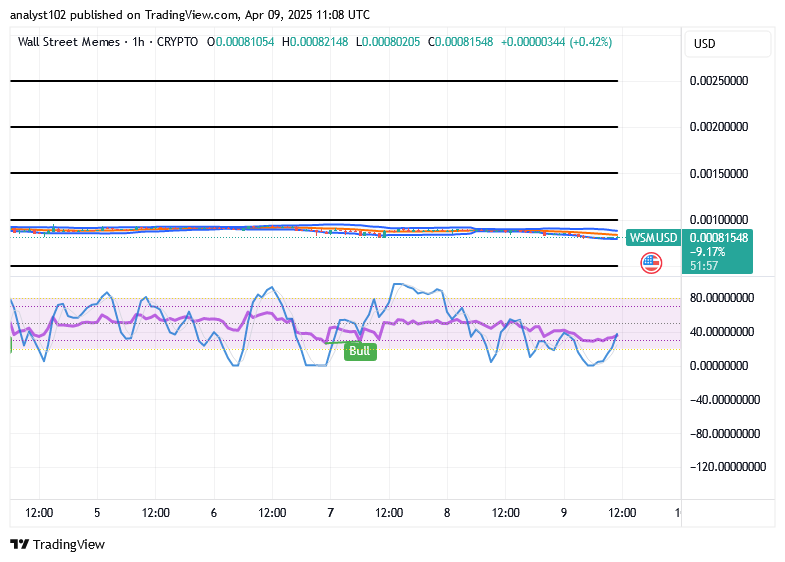Open the USD currency selector

[726, 44]
